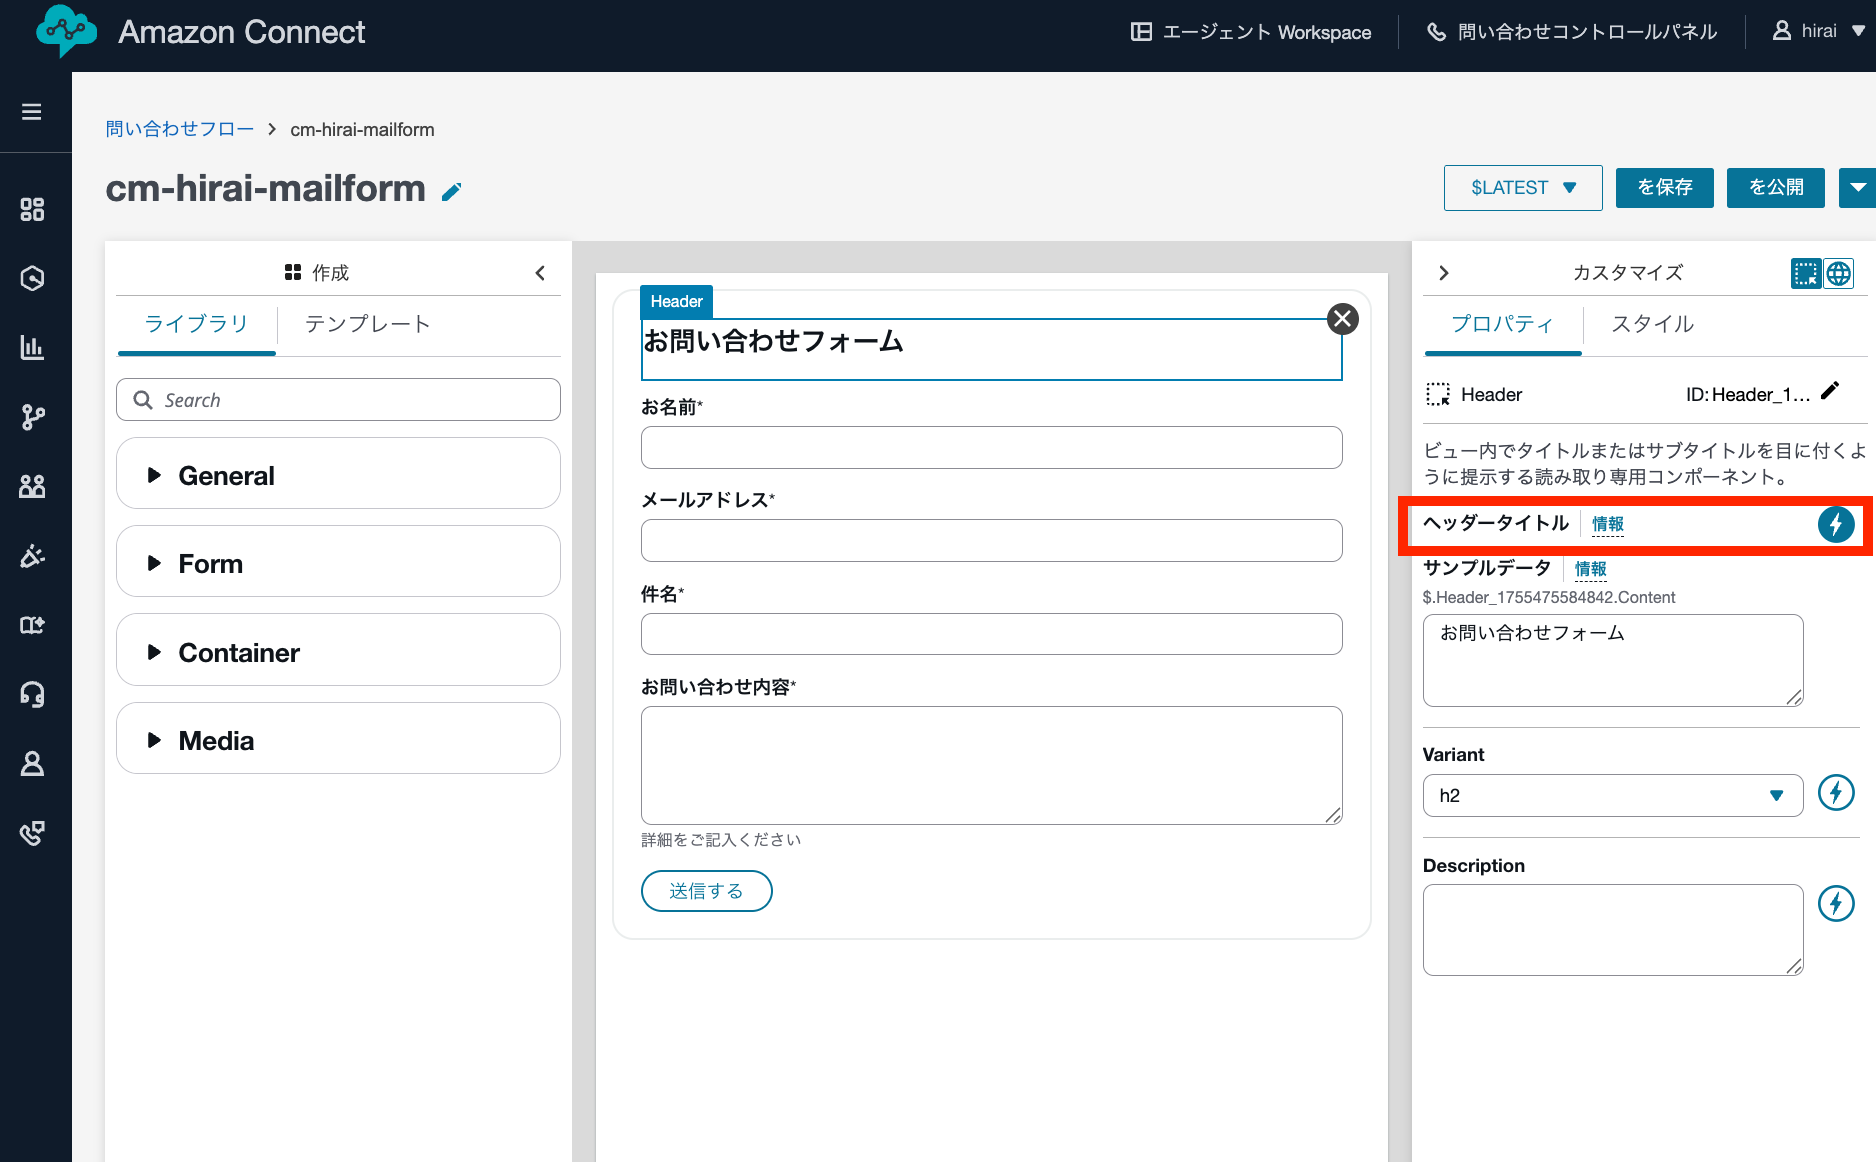Expand the Container library section
Image resolution: width=1876 pixels, height=1162 pixels.
click(338, 651)
